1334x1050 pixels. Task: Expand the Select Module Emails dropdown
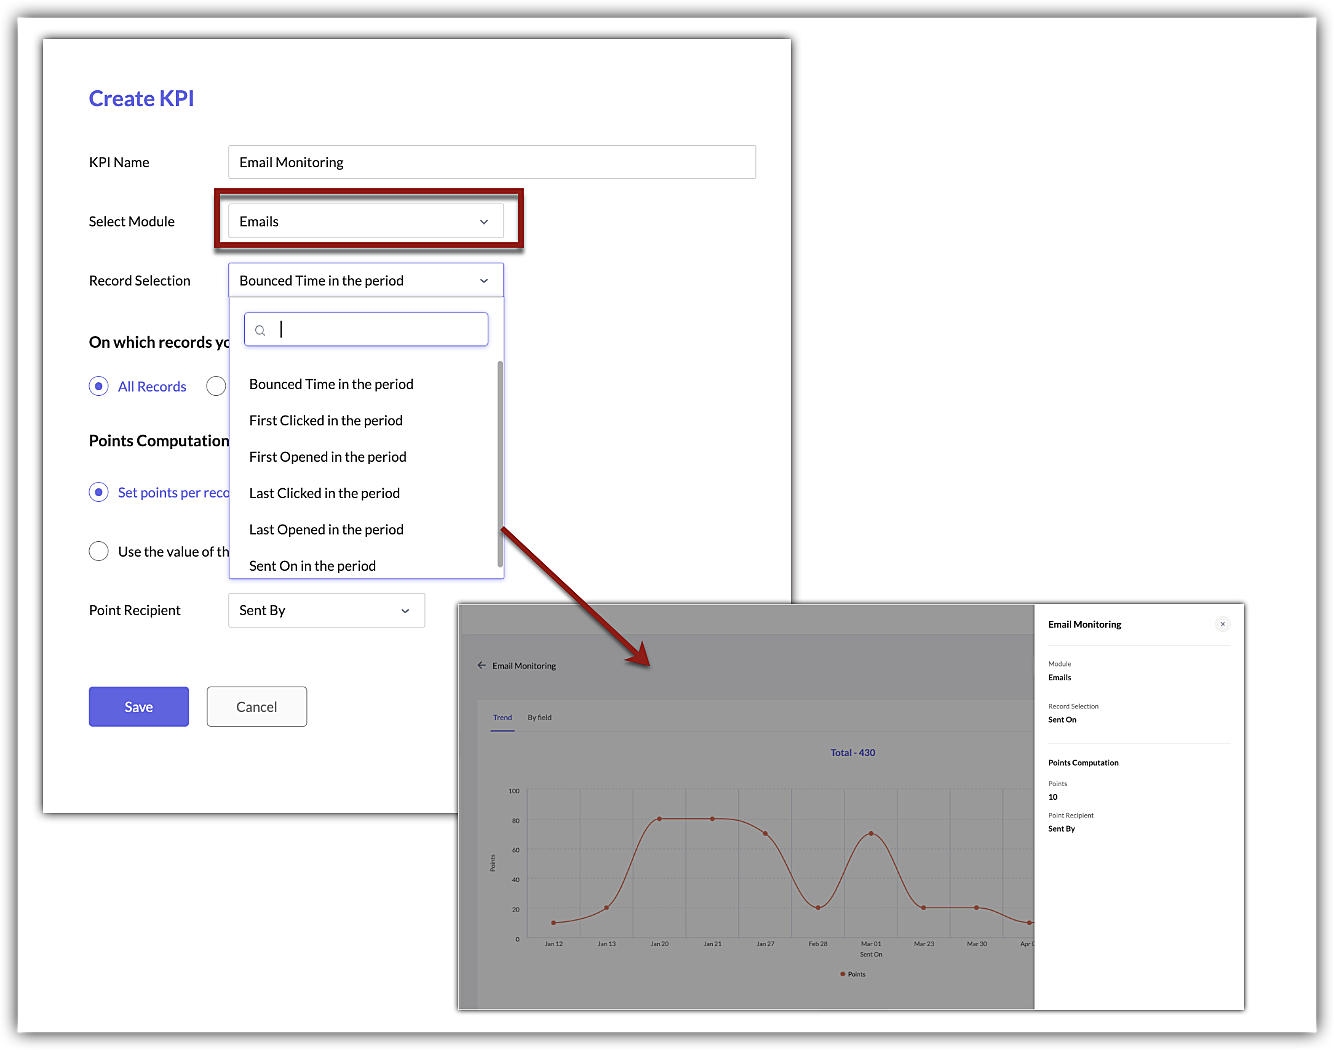pos(365,222)
